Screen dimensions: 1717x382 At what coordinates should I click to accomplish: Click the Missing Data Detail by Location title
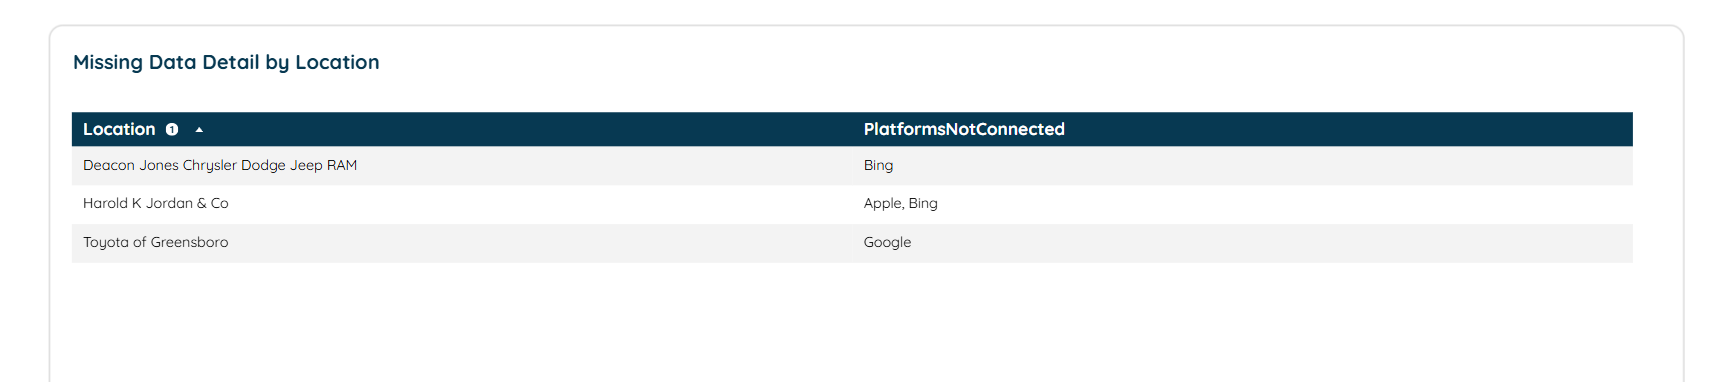226,62
